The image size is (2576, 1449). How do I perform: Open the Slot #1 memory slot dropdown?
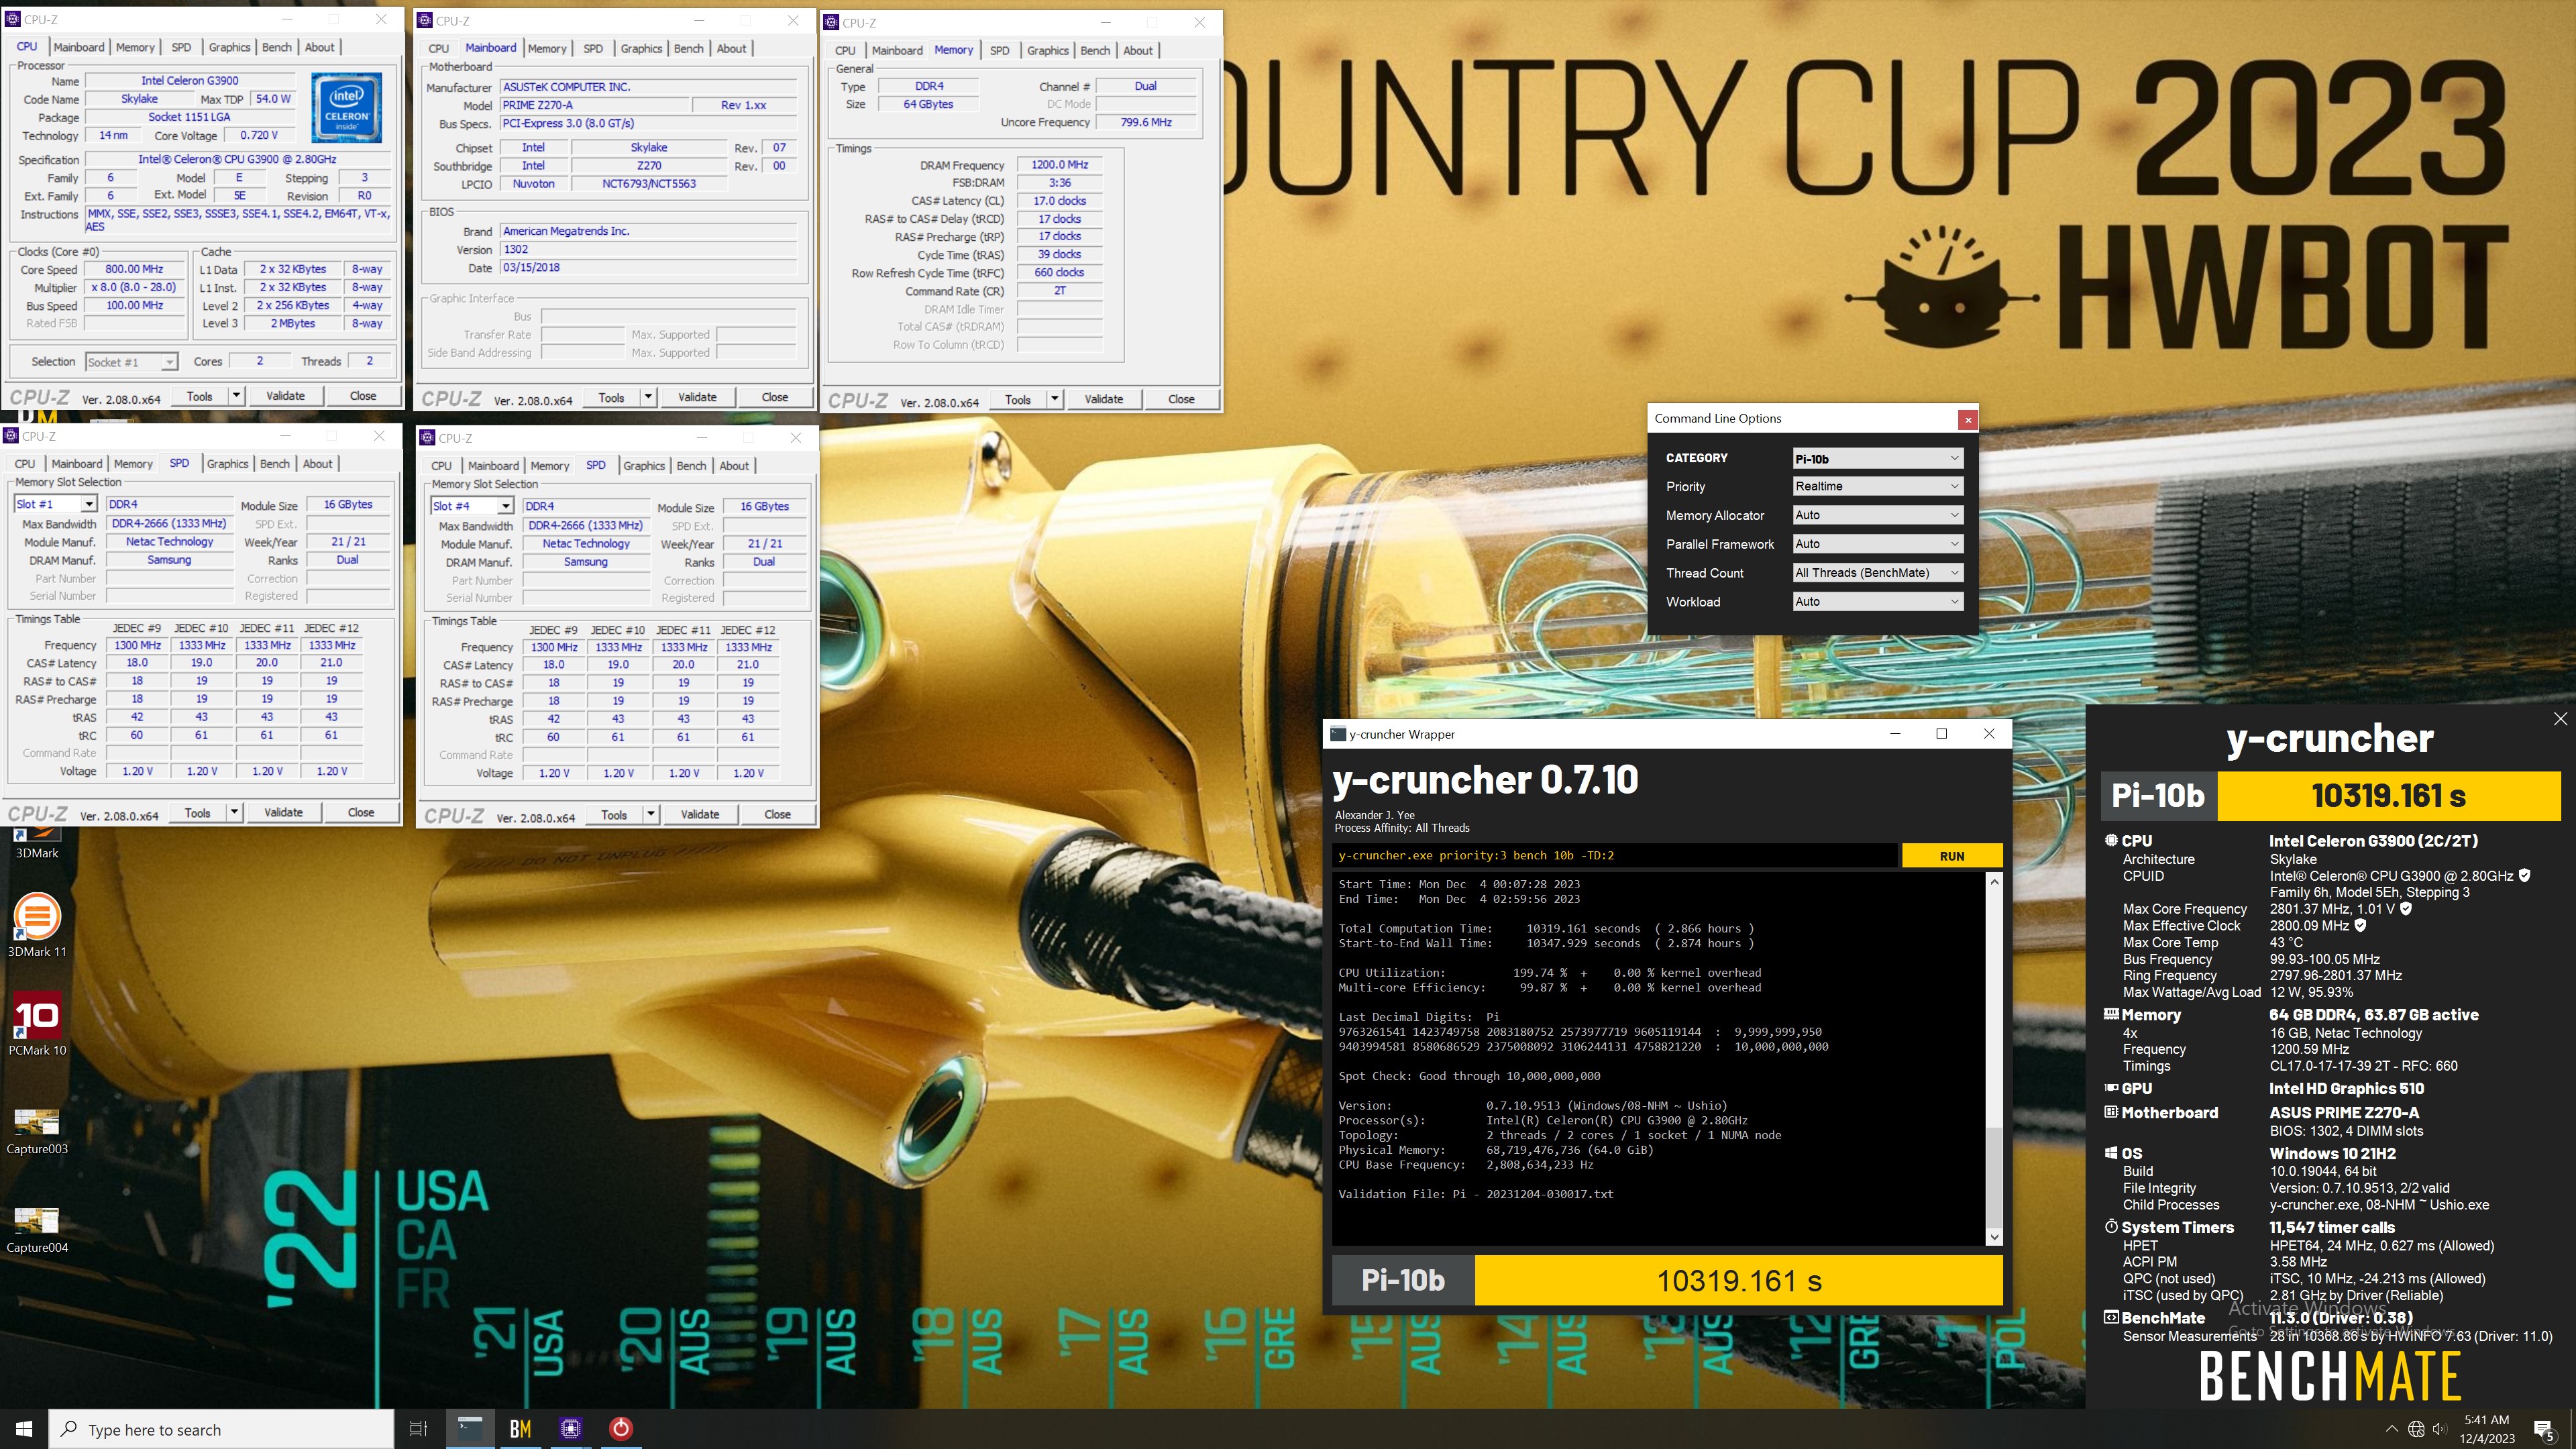click(x=55, y=504)
